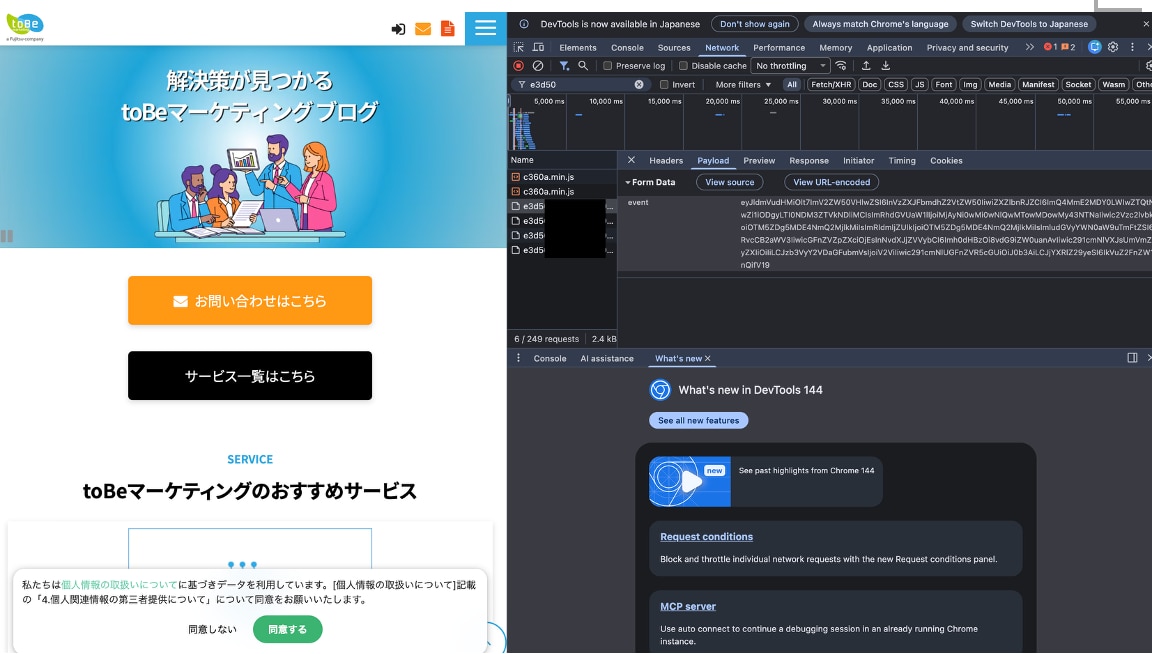The width and height of the screenshot is (1152, 654).
Task: Open DevTools settings gear
Action: point(1113,47)
